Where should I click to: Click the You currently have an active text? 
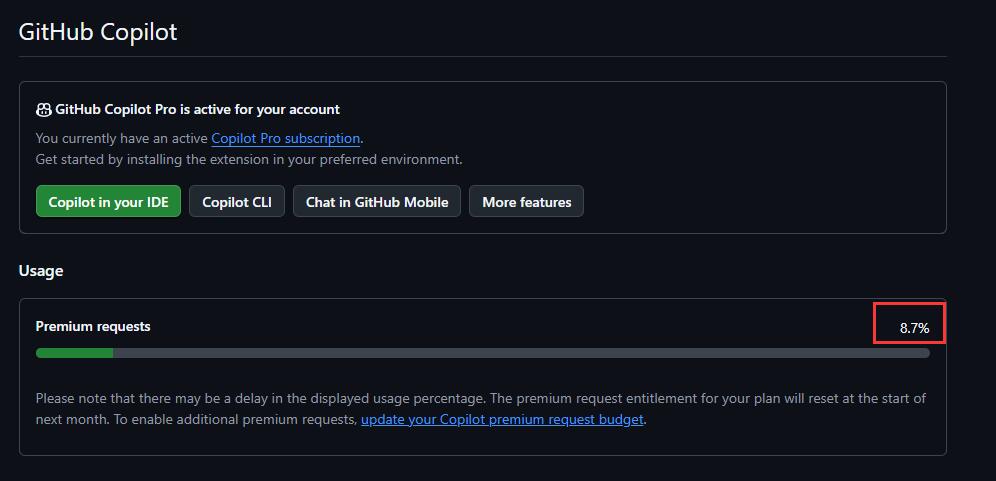point(122,138)
